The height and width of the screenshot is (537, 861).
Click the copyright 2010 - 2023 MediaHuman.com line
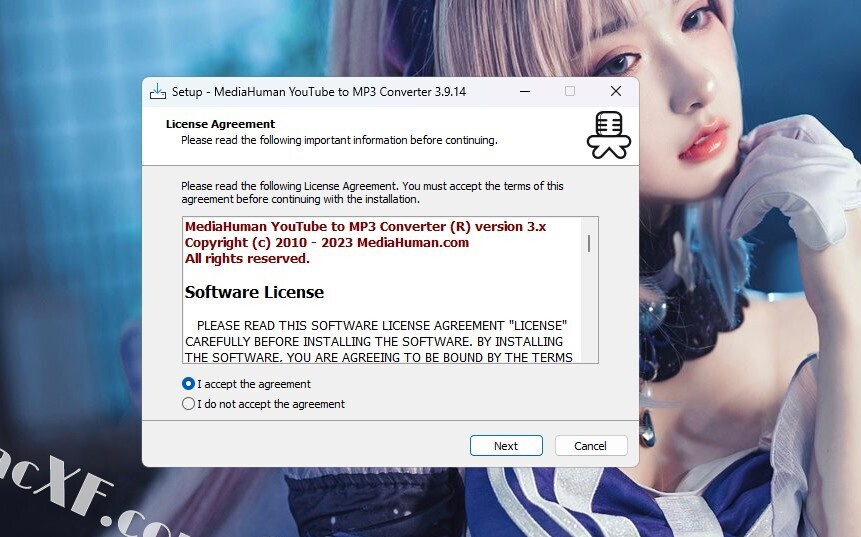click(327, 243)
